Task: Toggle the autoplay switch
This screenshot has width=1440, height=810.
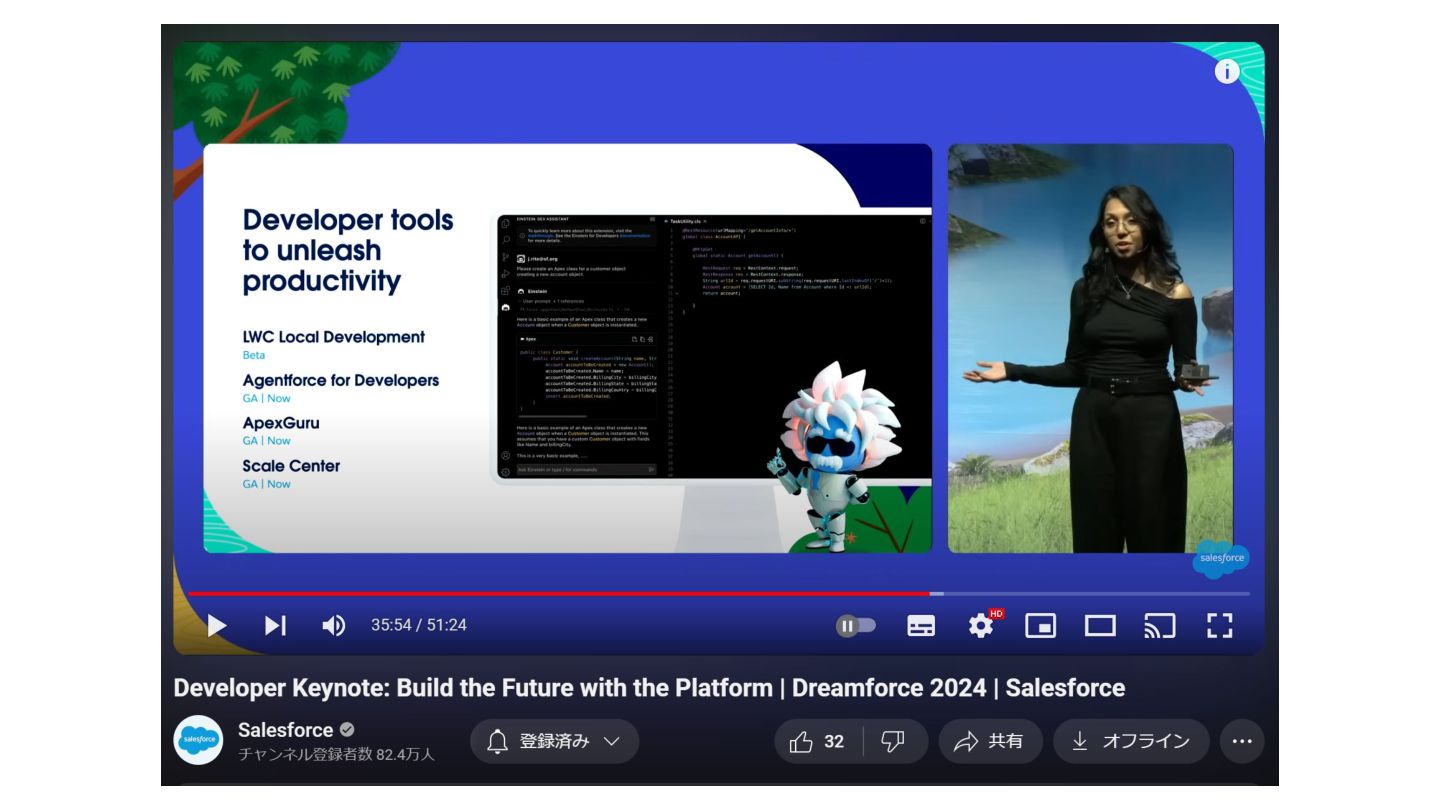Action: [856, 626]
